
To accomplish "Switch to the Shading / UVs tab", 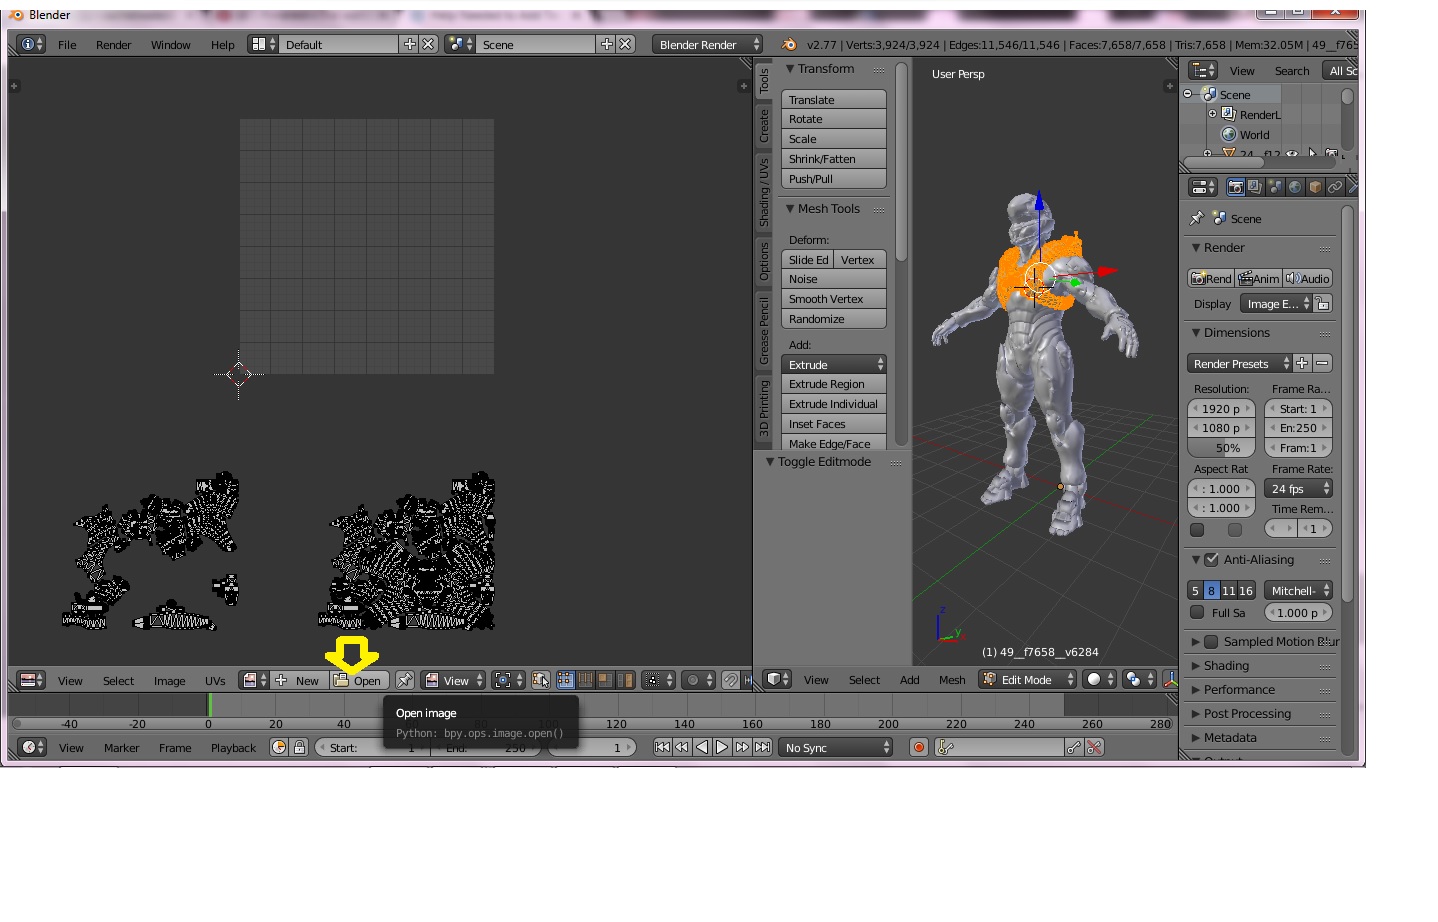I will click(764, 192).
